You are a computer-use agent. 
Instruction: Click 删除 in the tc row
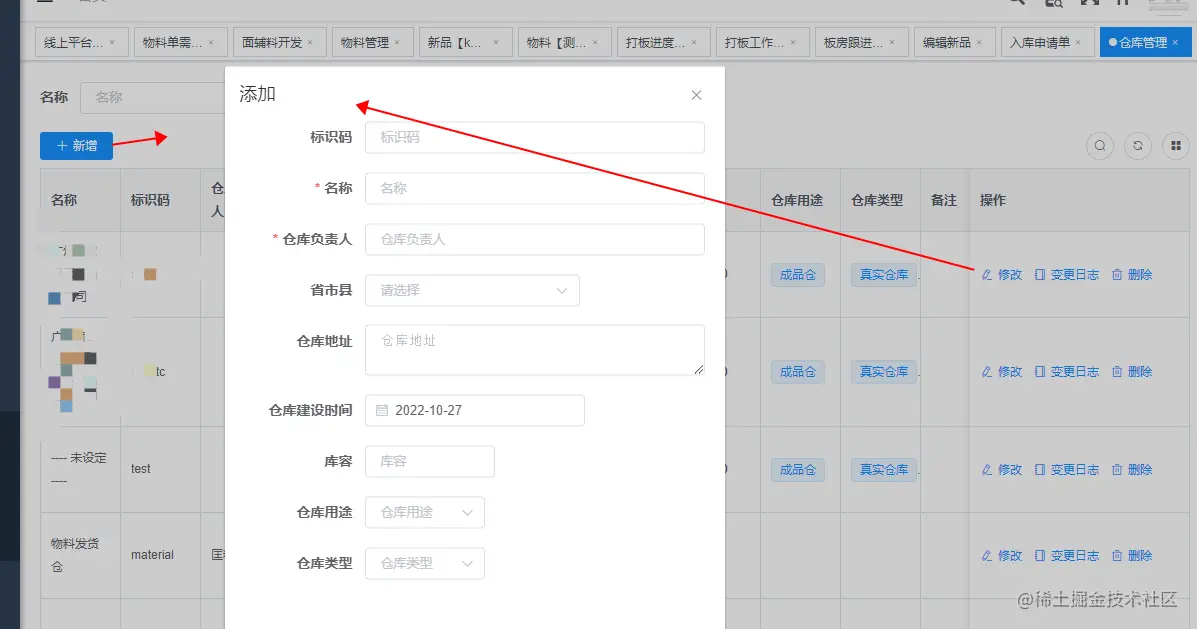(x=1132, y=372)
